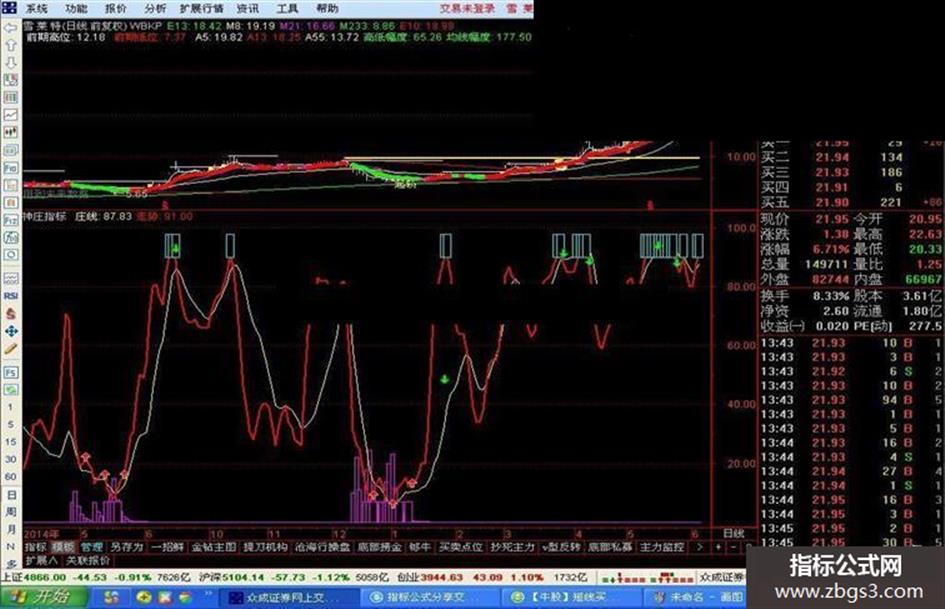Click the line chart icon in sidebar
The width and height of the screenshot is (945, 609).
pyautogui.click(x=10, y=115)
